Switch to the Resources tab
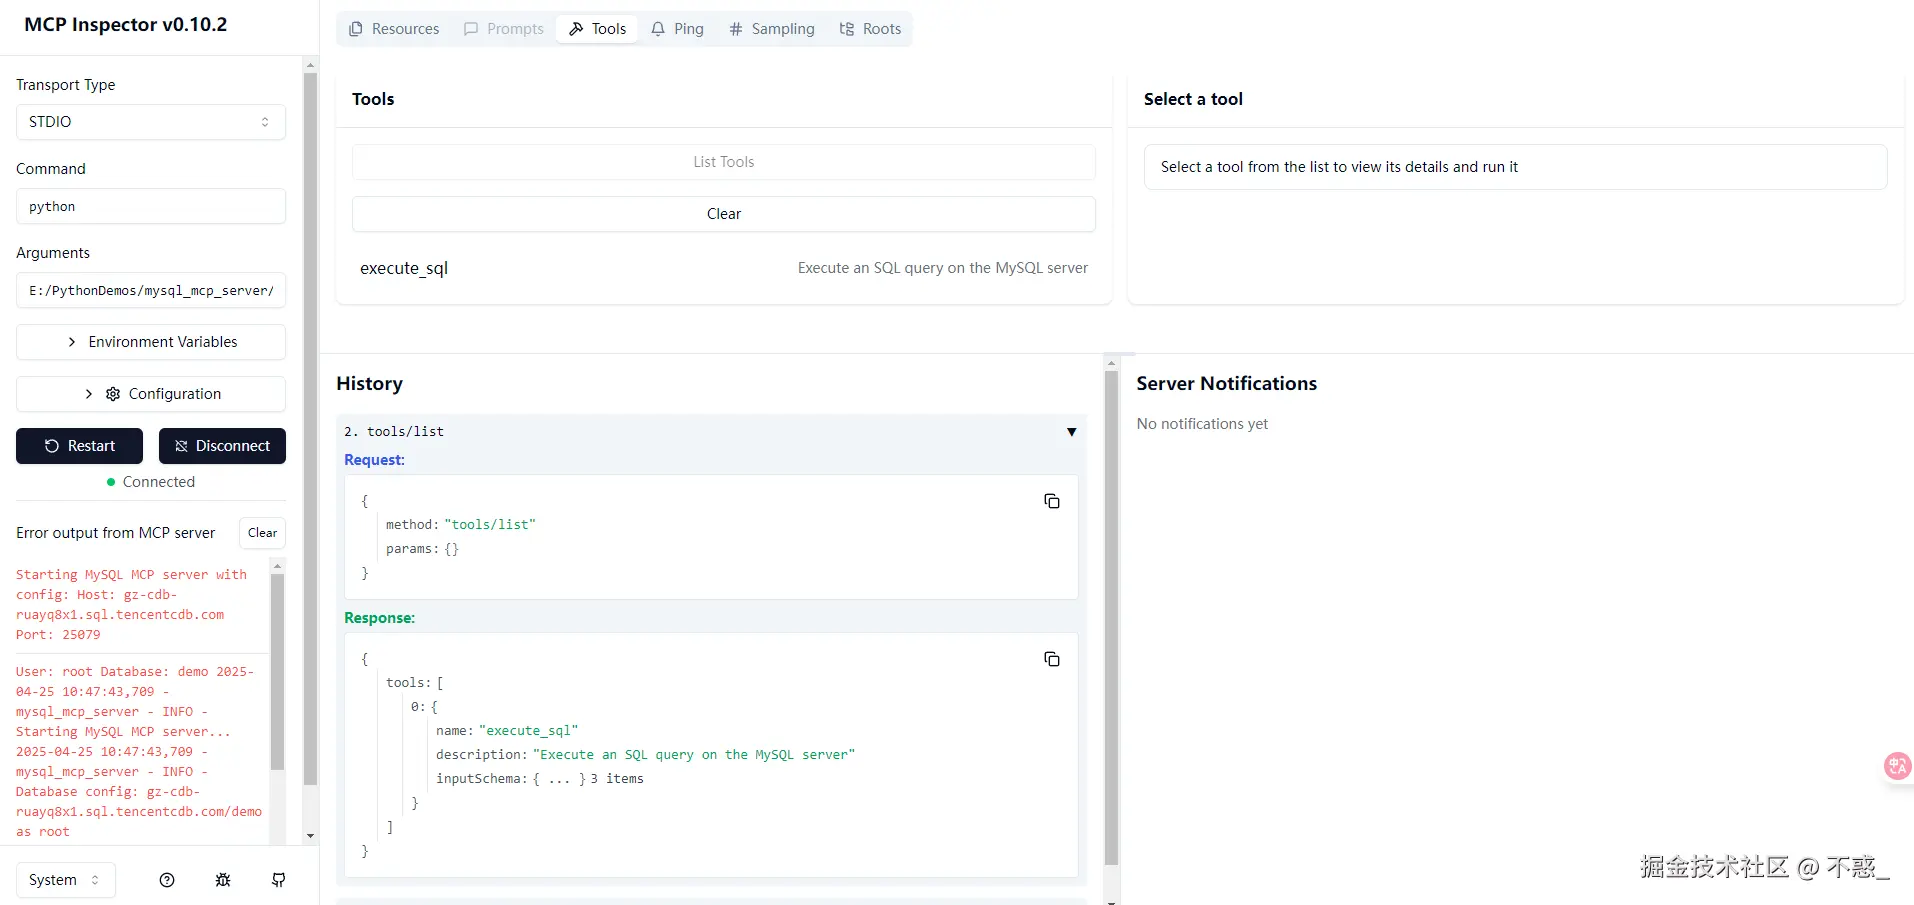 [394, 29]
